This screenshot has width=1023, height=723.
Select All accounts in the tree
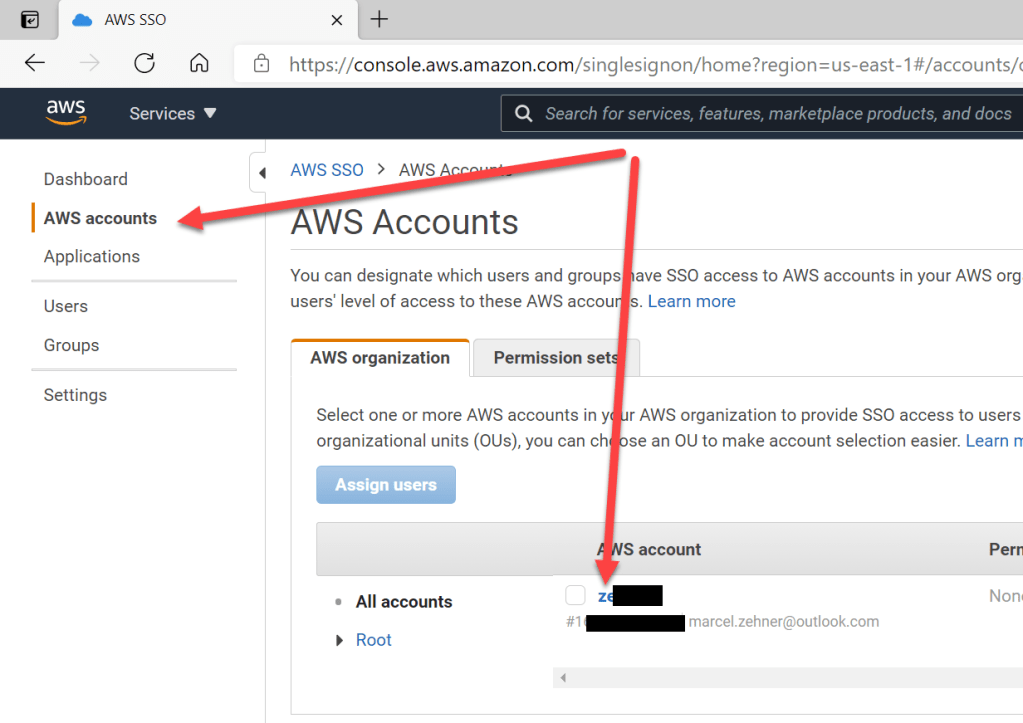(404, 602)
